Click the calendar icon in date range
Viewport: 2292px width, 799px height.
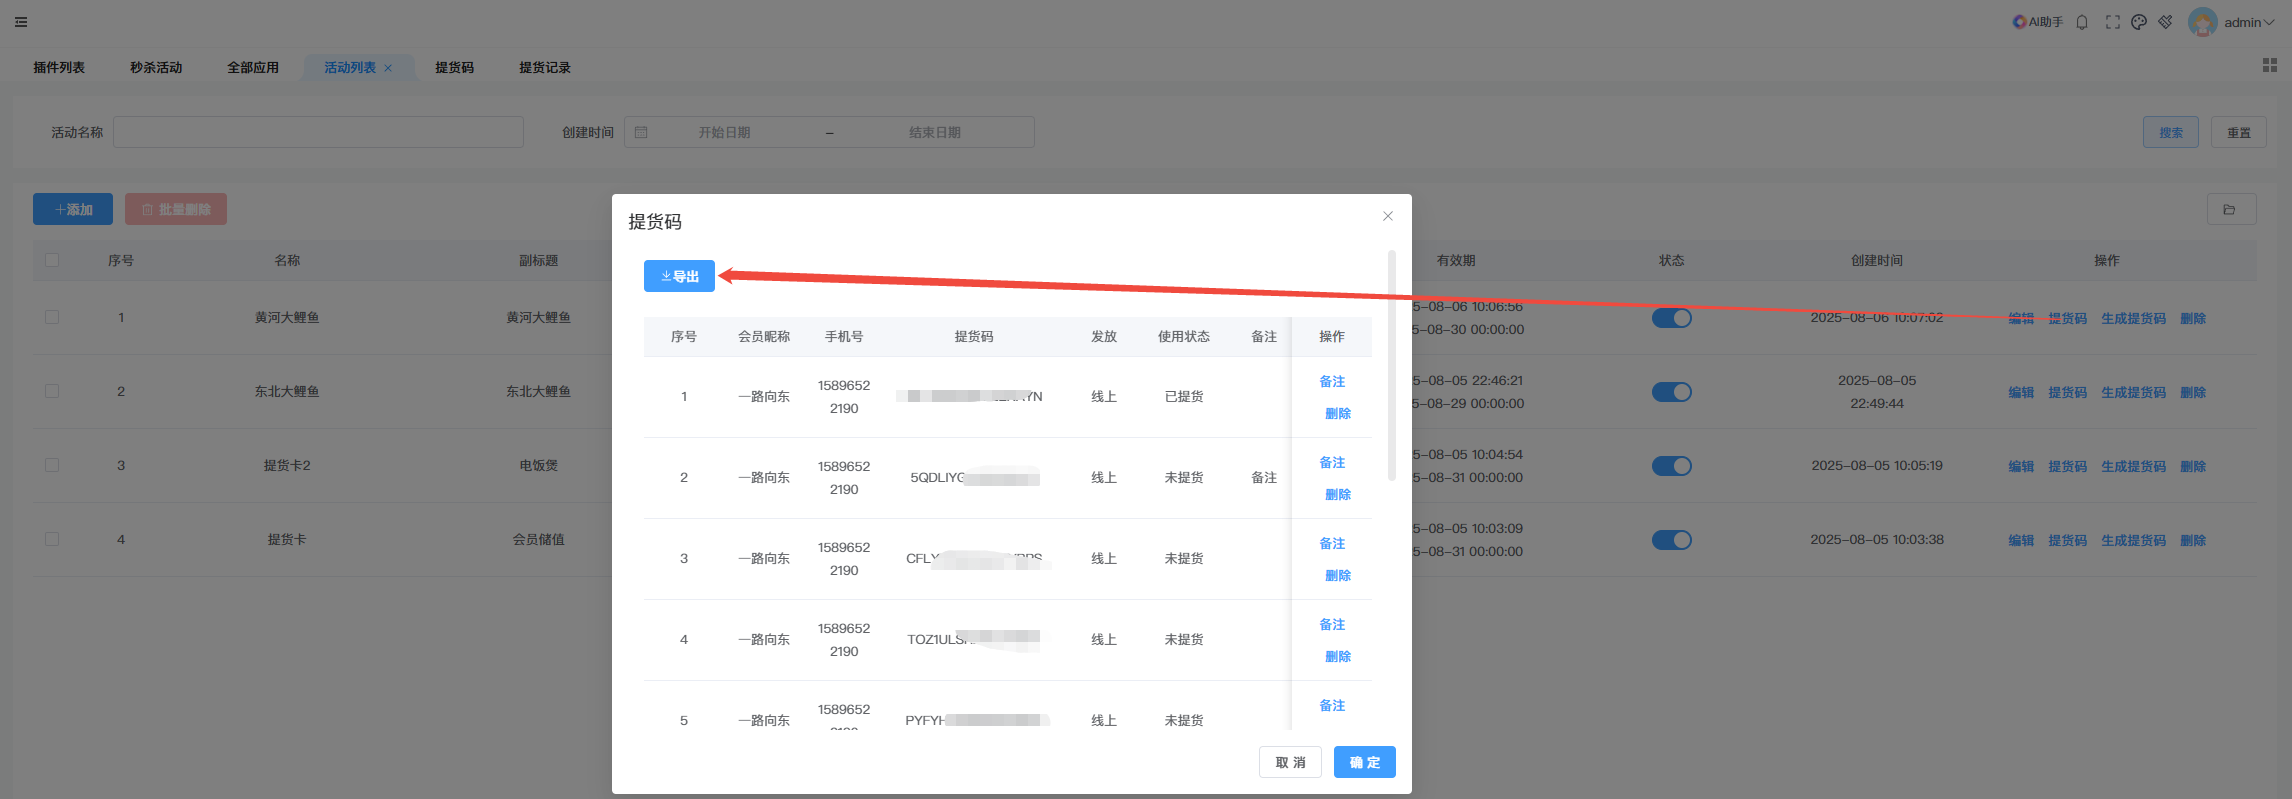(641, 132)
